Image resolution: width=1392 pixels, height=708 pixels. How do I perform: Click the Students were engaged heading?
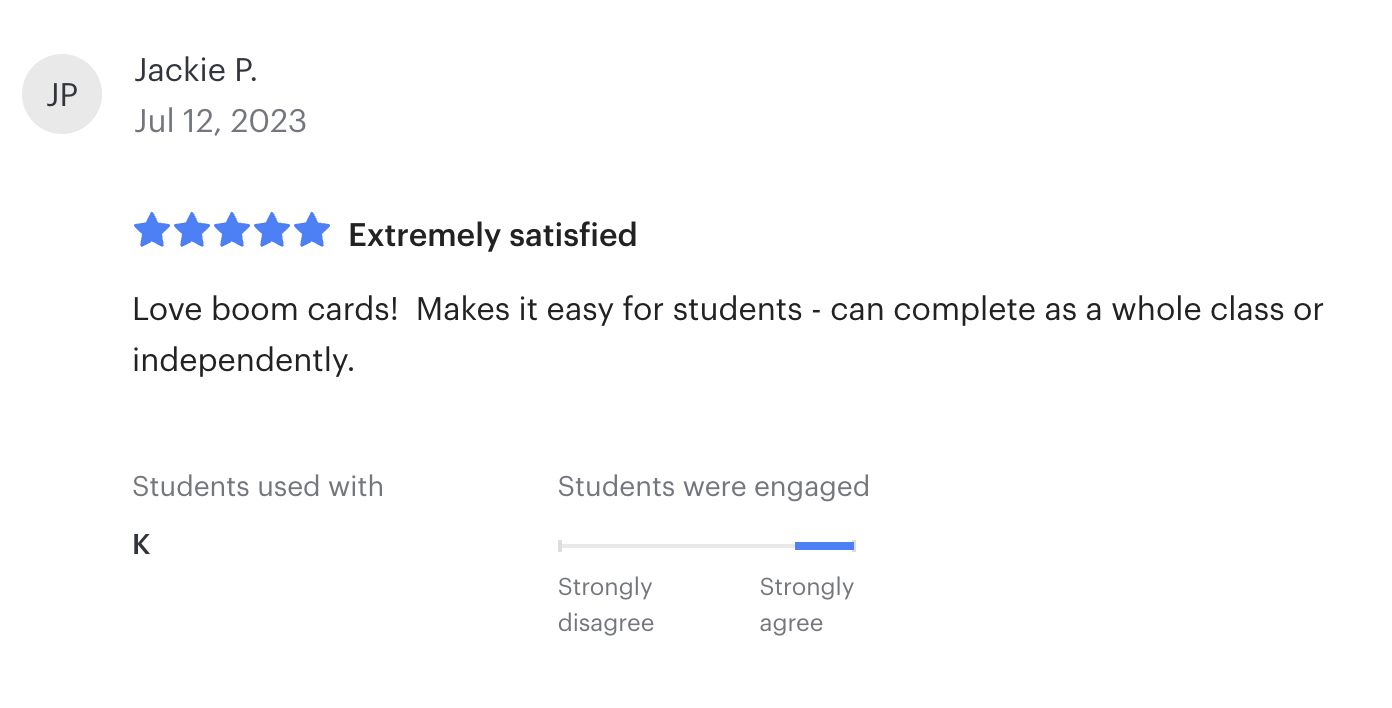click(x=713, y=487)
